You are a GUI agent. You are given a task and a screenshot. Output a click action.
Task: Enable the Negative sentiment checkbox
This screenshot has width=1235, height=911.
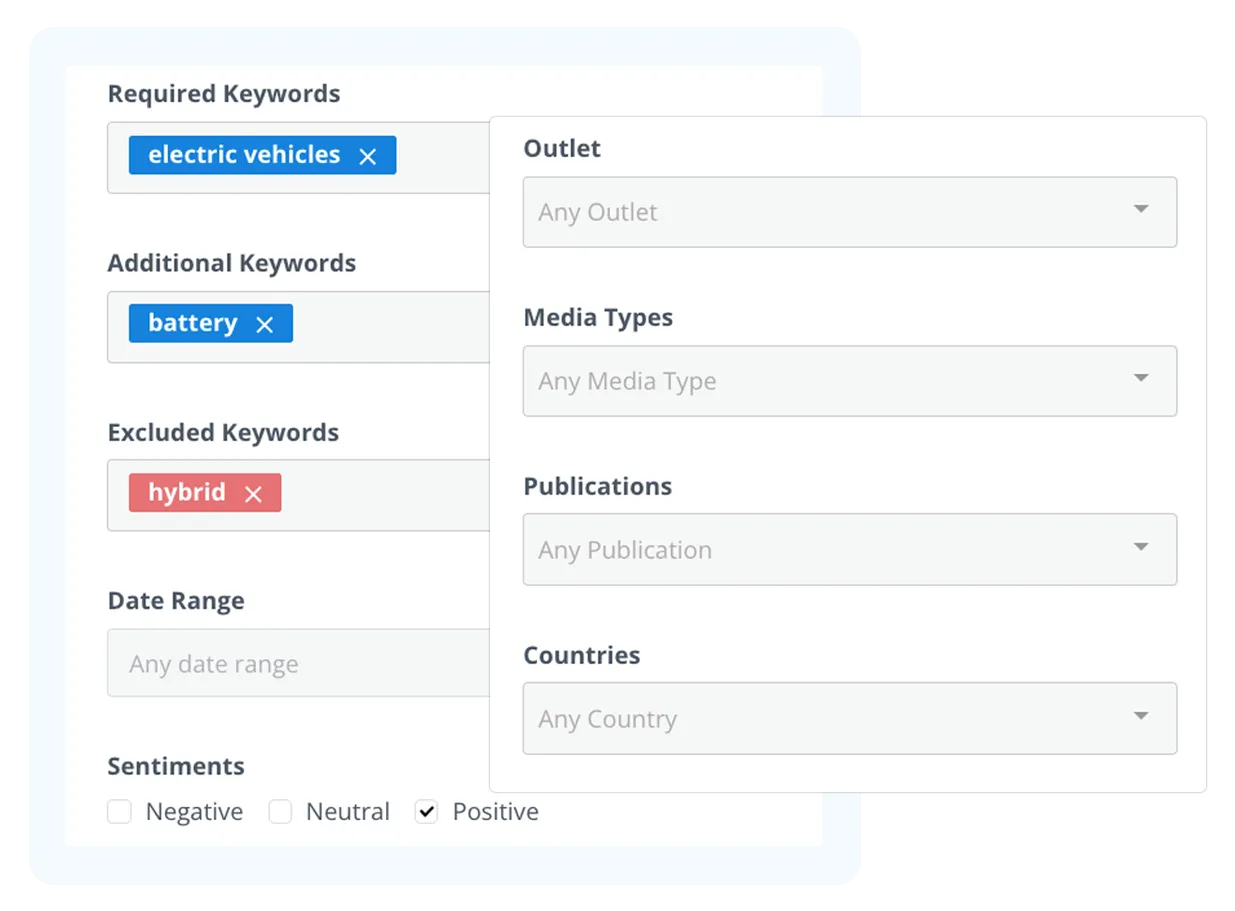120,812
